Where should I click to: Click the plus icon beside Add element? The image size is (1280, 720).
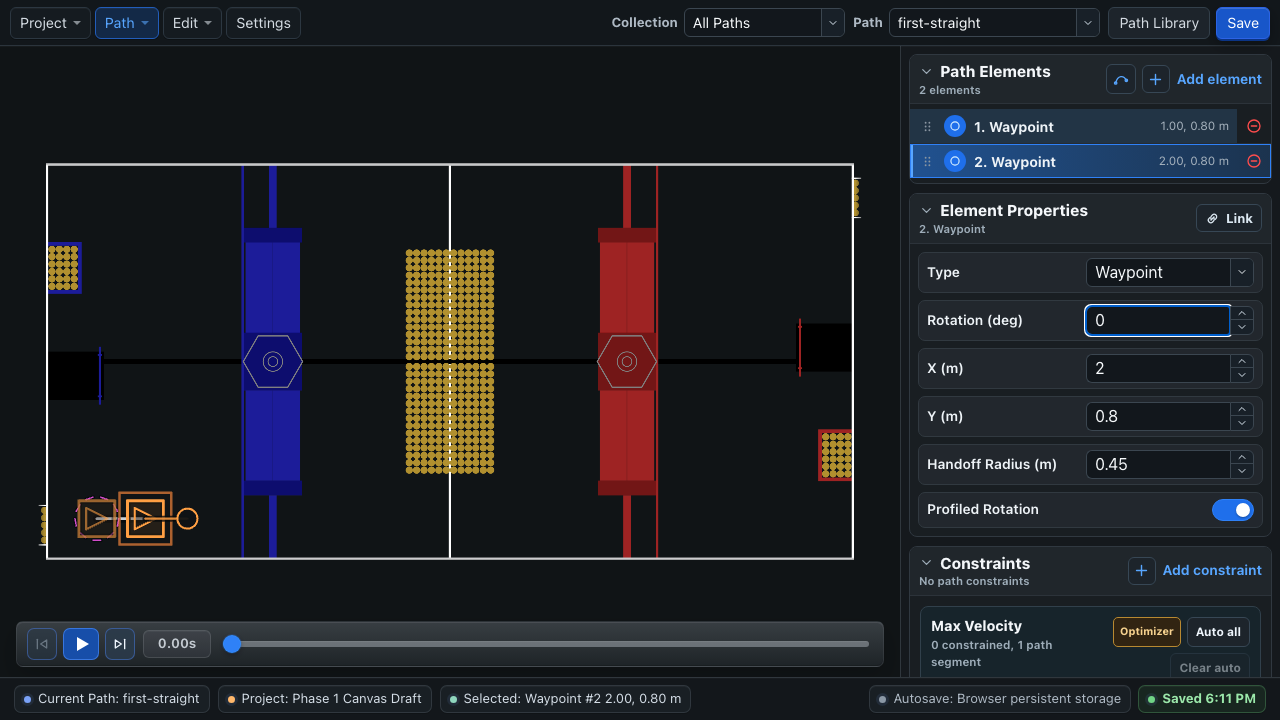(1155, 79)
